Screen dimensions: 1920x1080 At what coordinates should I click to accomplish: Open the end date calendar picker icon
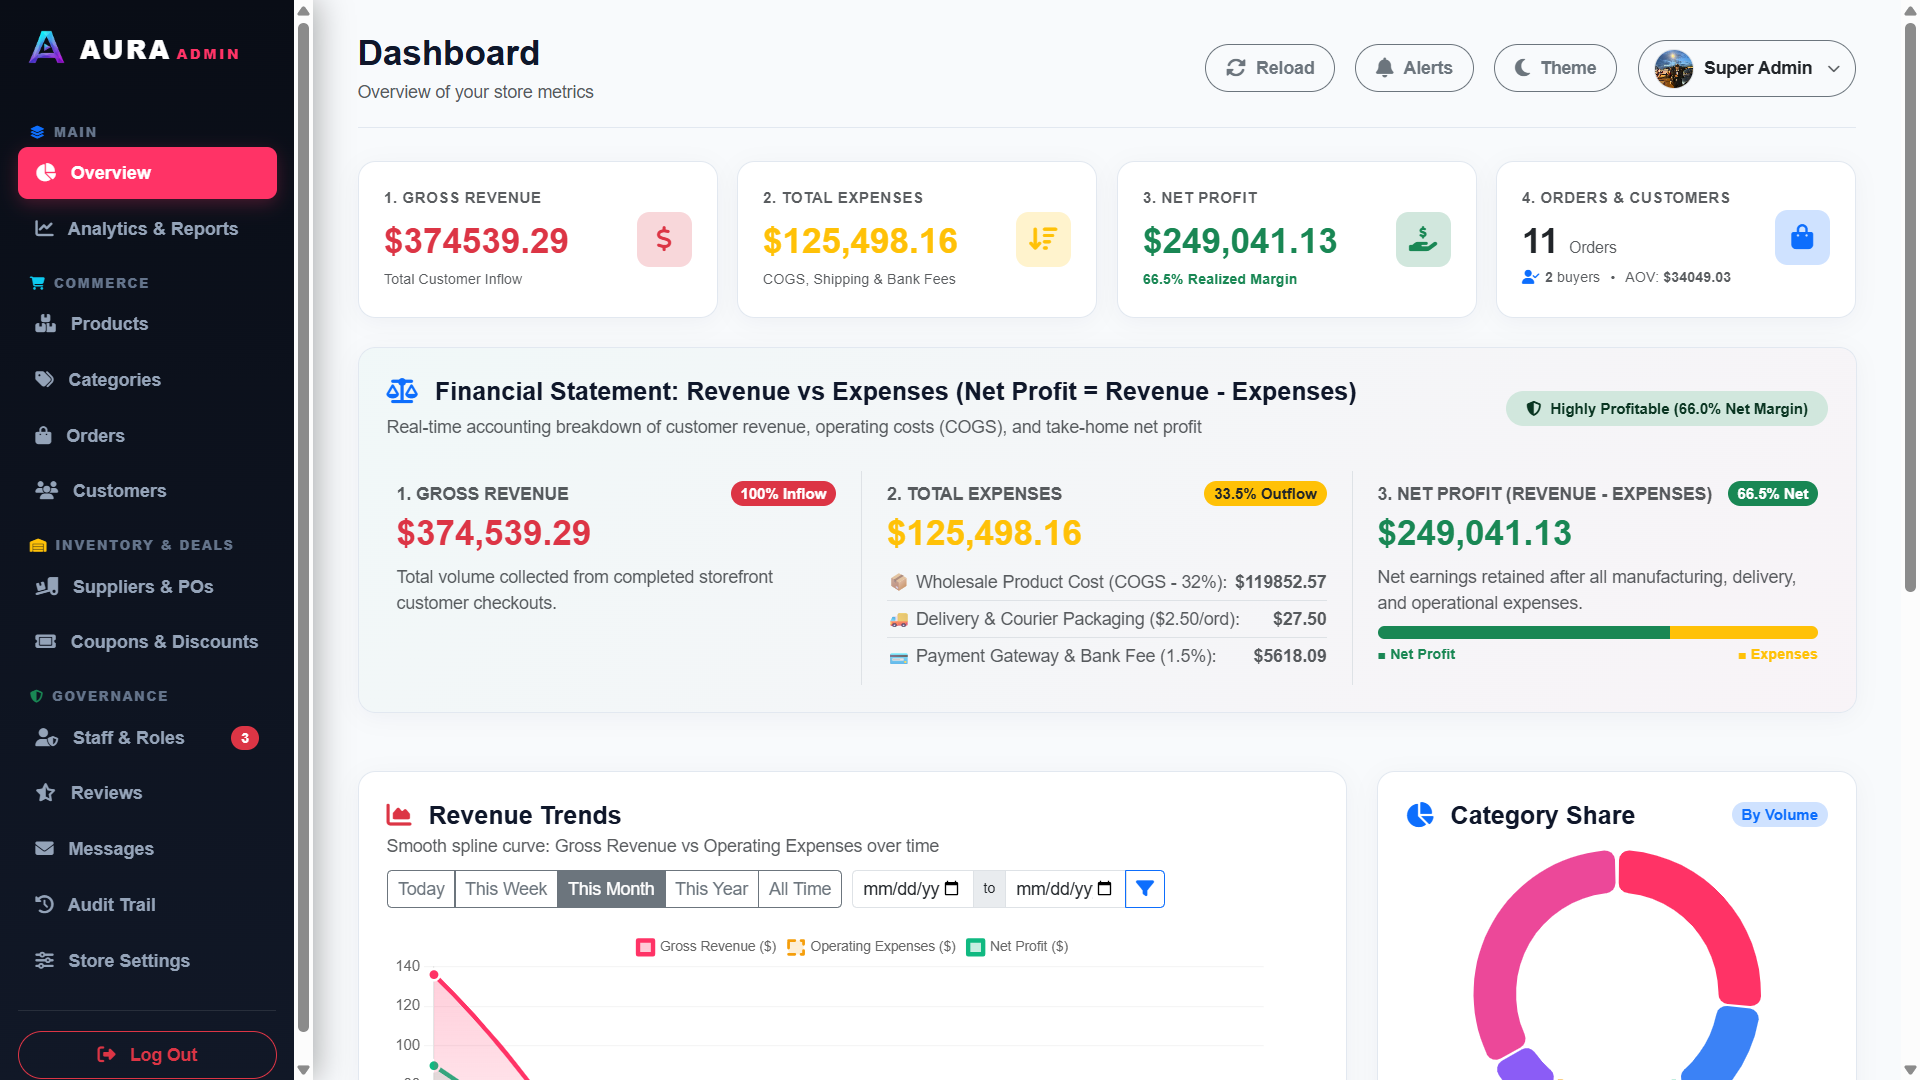pos(1105,889)
